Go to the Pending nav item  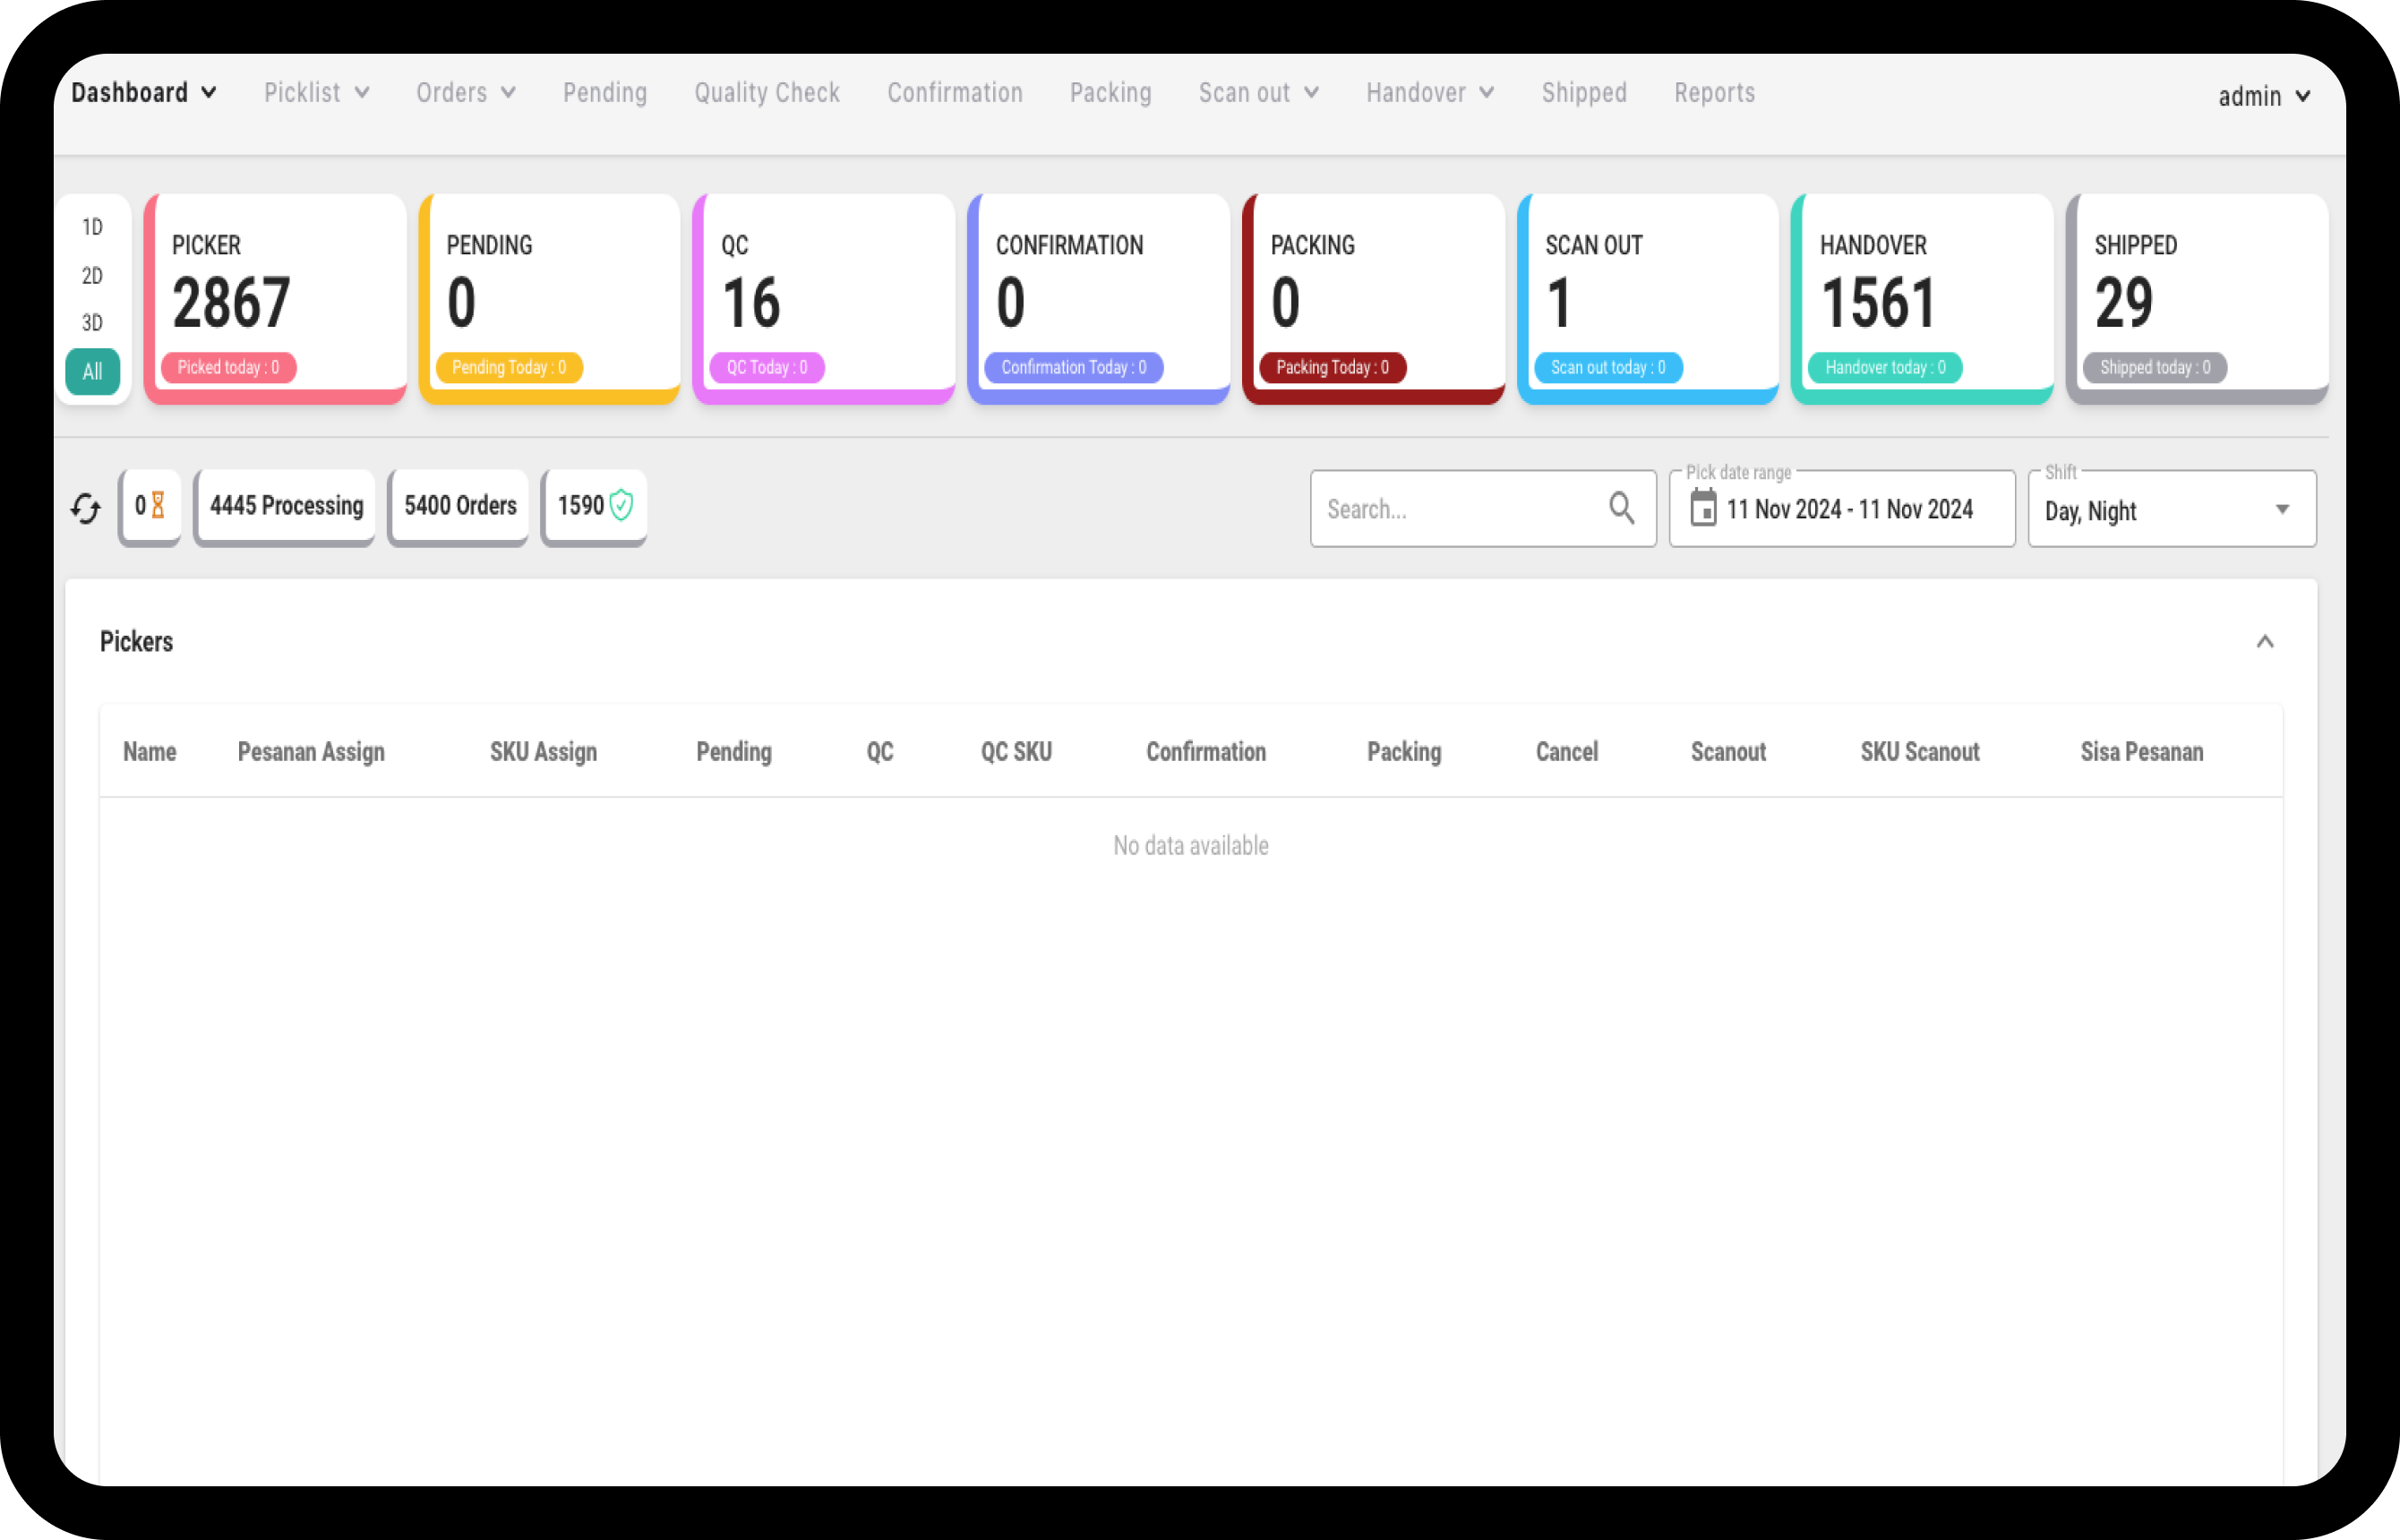(605, 93)
